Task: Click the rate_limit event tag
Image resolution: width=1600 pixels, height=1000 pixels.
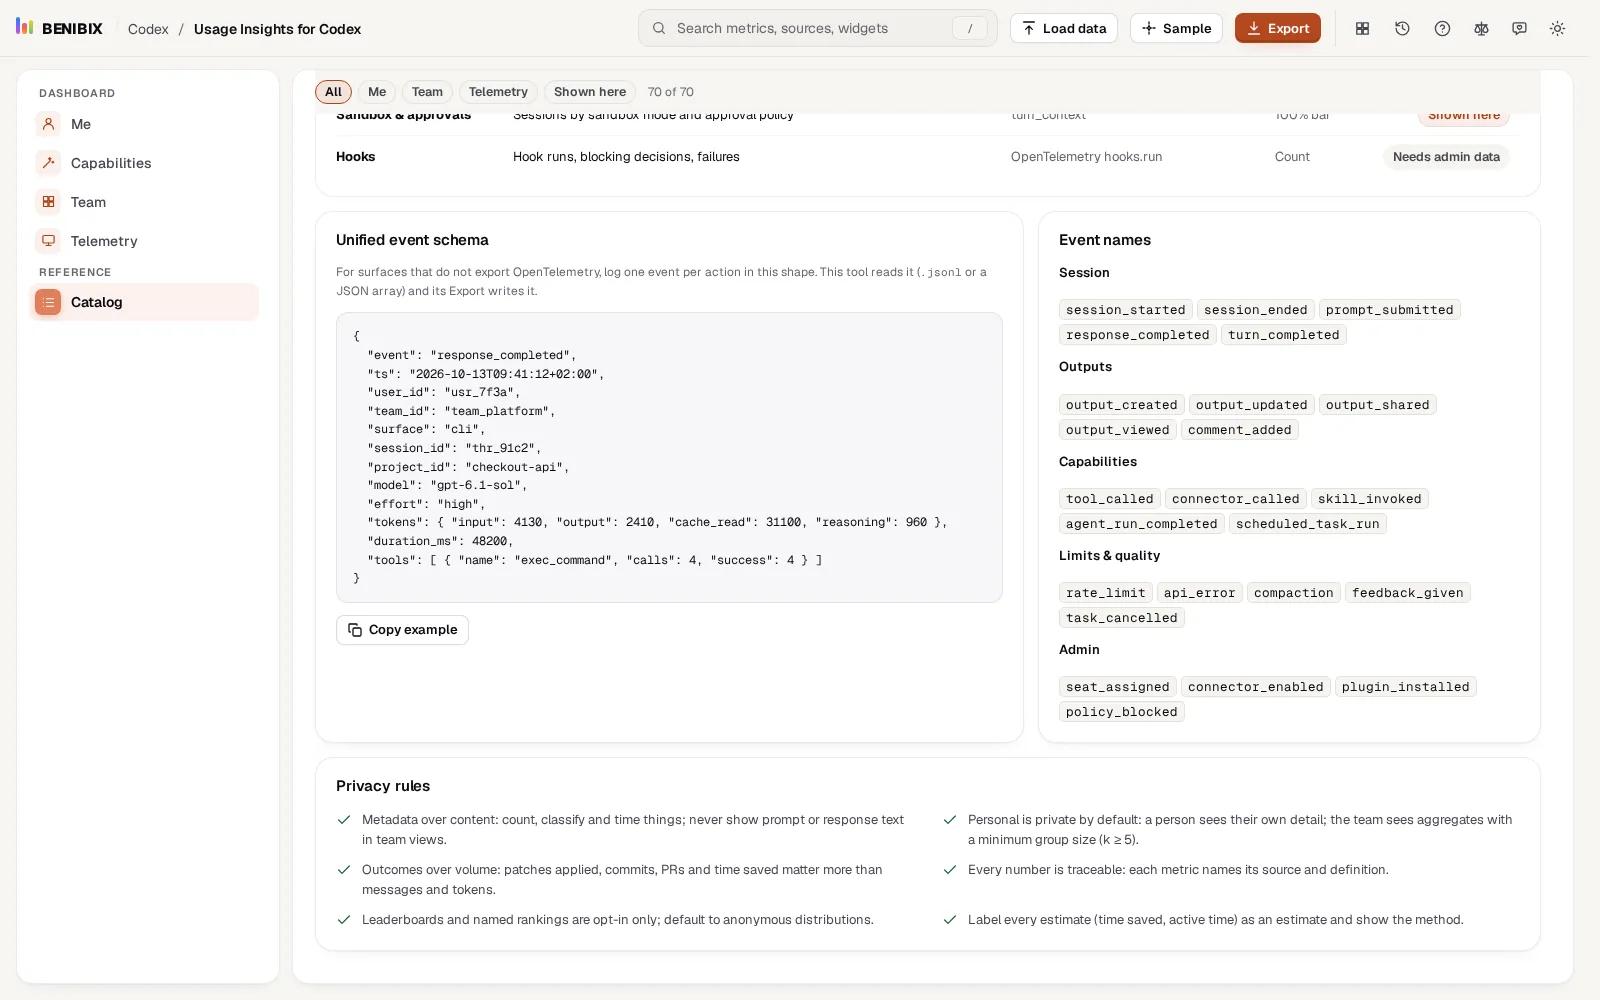Action: pos(1105,593)
